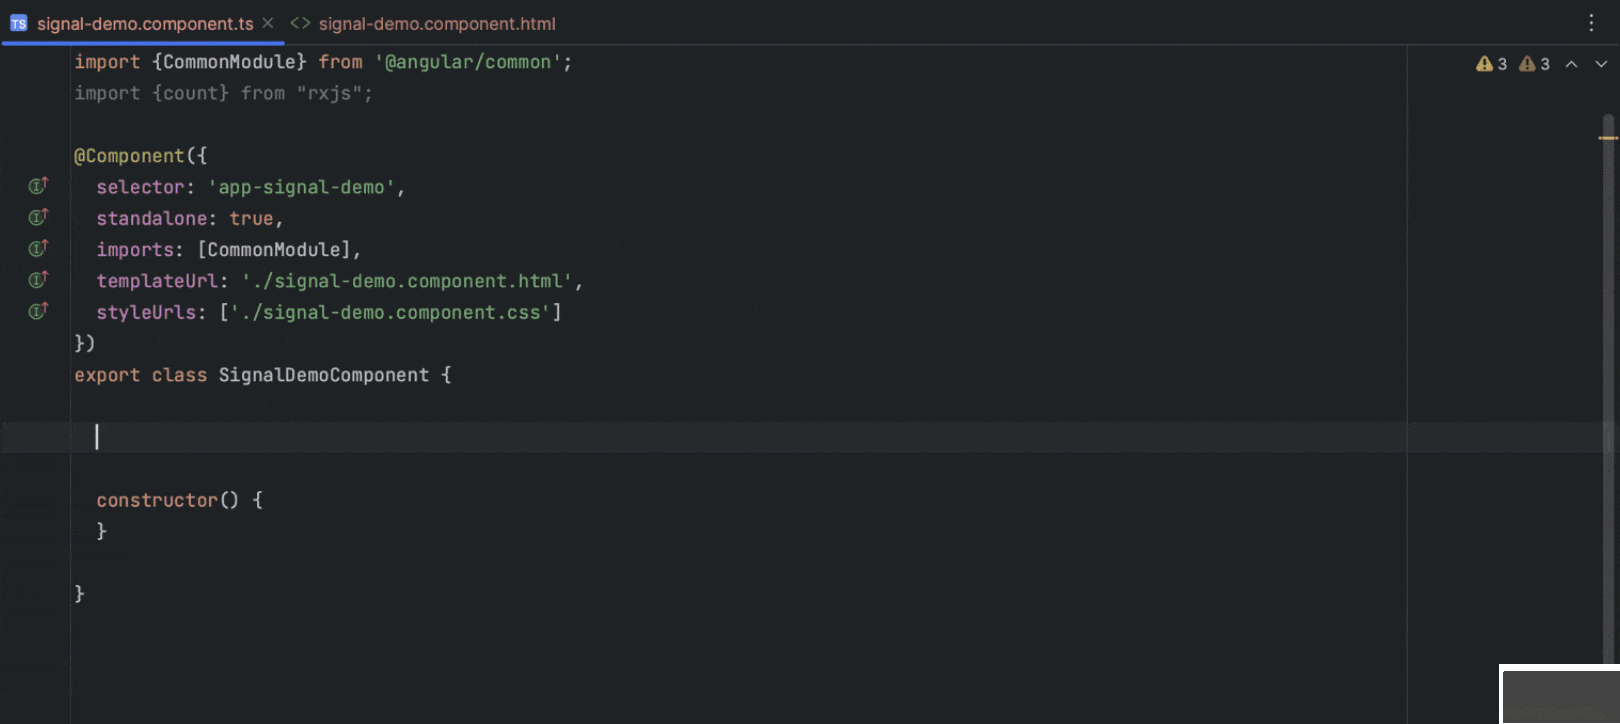Switch to signal-demo.component.ts tab
The image size is (1620, 724).
coord(145,23)
